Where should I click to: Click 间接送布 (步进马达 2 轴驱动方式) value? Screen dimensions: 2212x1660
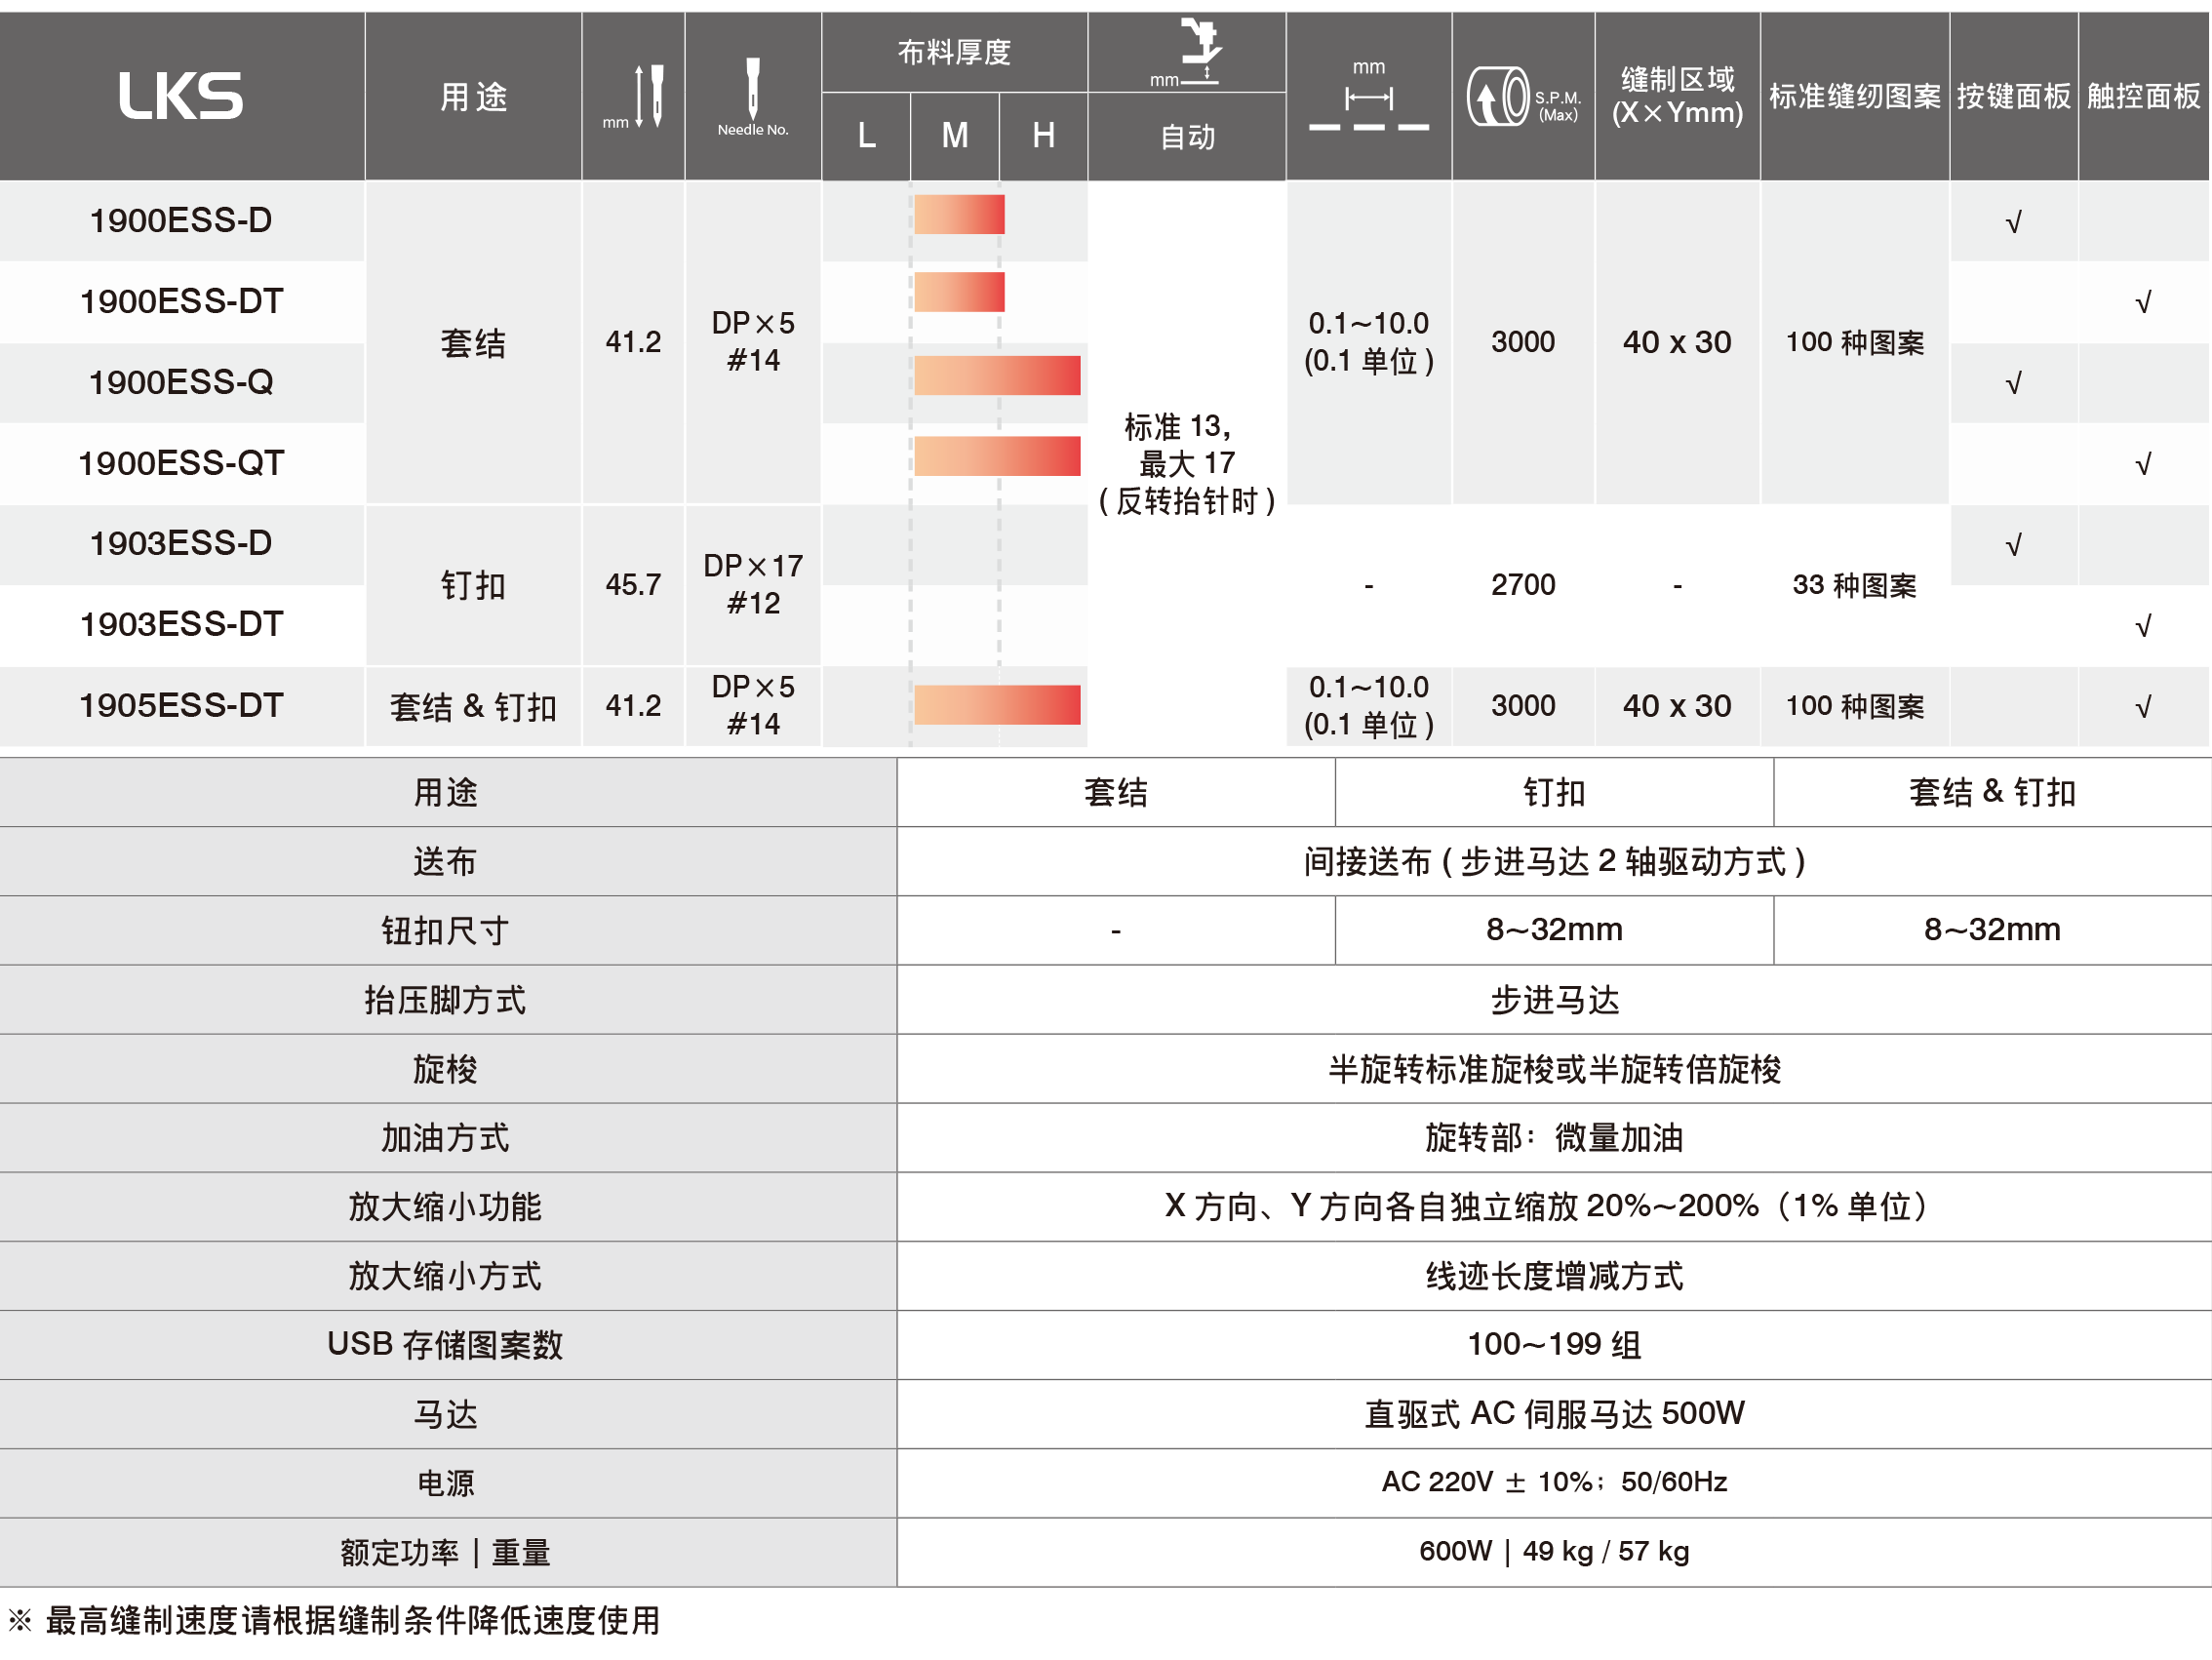(x=1554, y=861)
